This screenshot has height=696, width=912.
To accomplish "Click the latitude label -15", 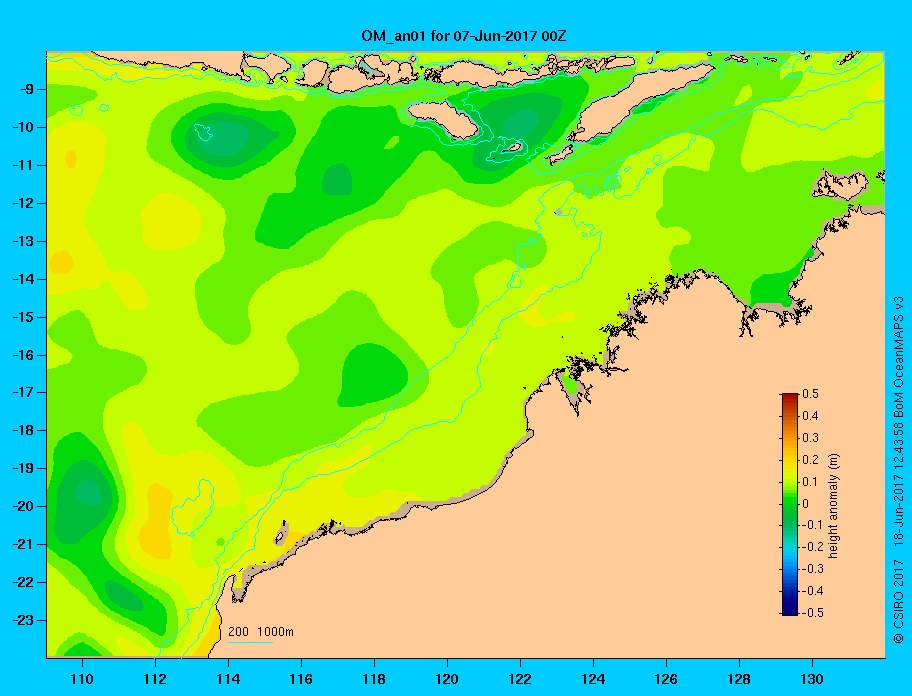I will point(22,317).
